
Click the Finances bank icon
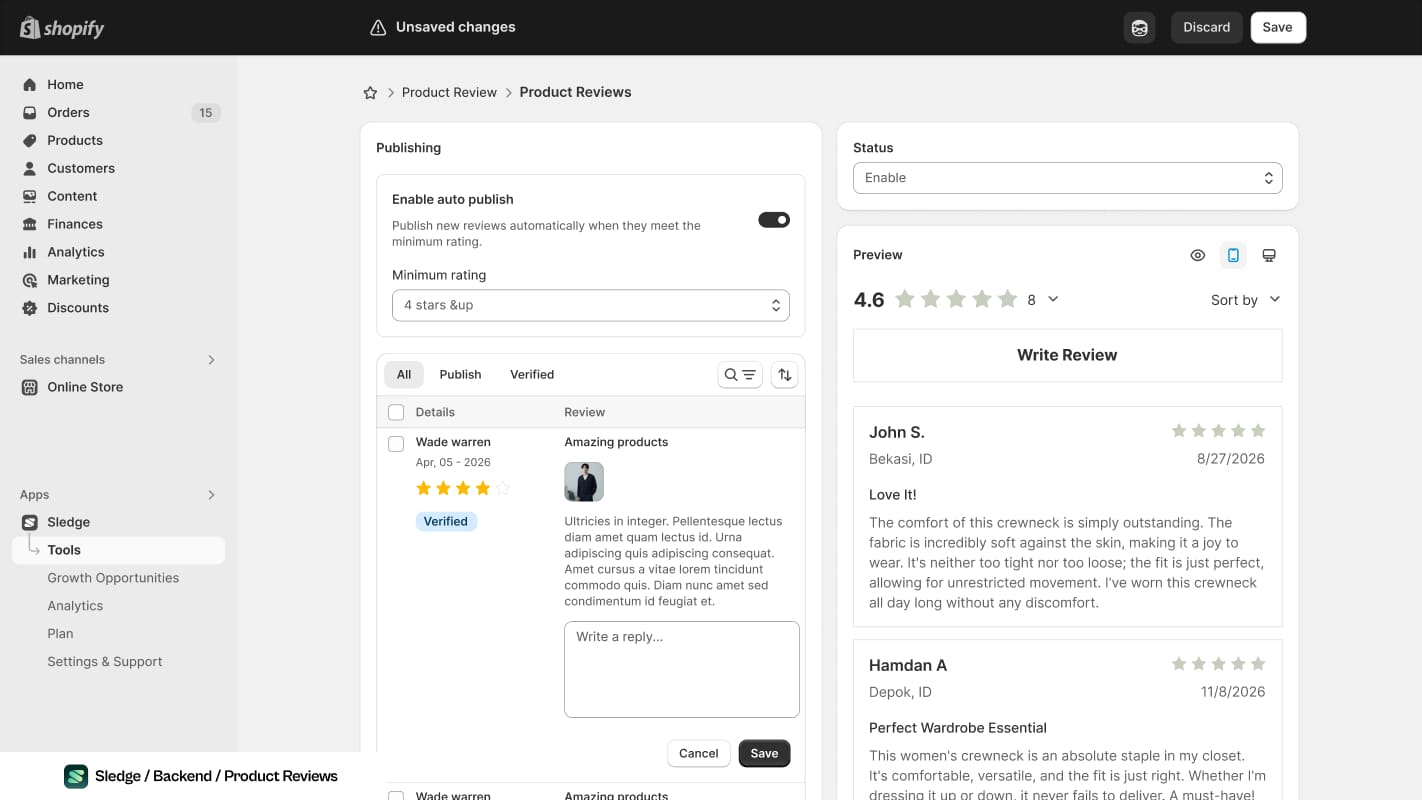(x=30, y=225)
